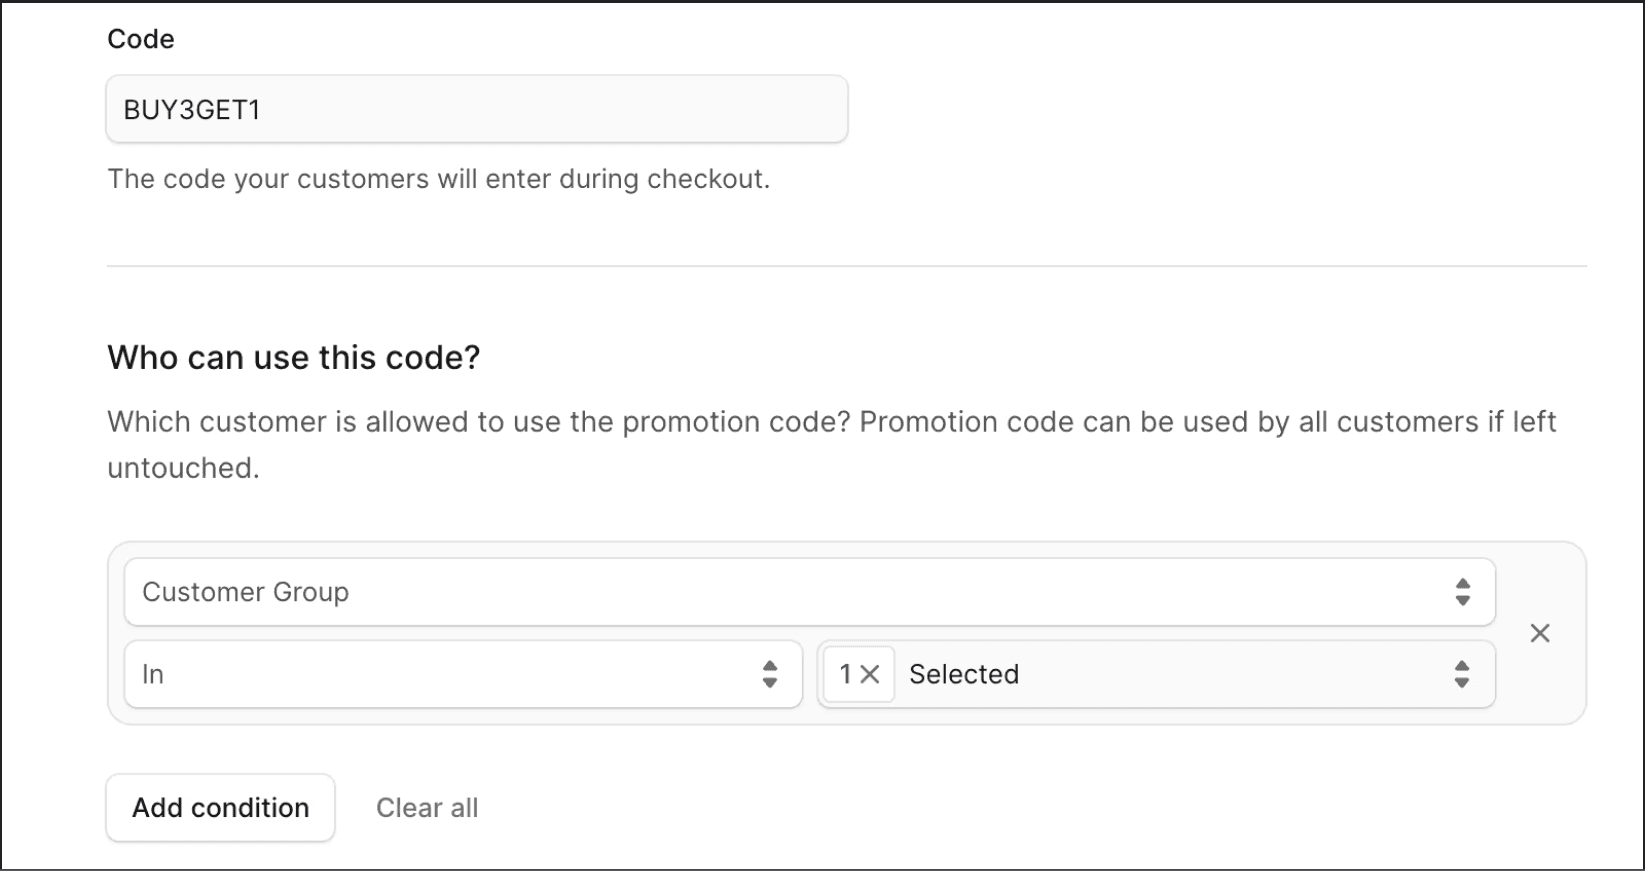Click the chevrons beside Selected
1645x871 pixels.
pos(1461,674)
